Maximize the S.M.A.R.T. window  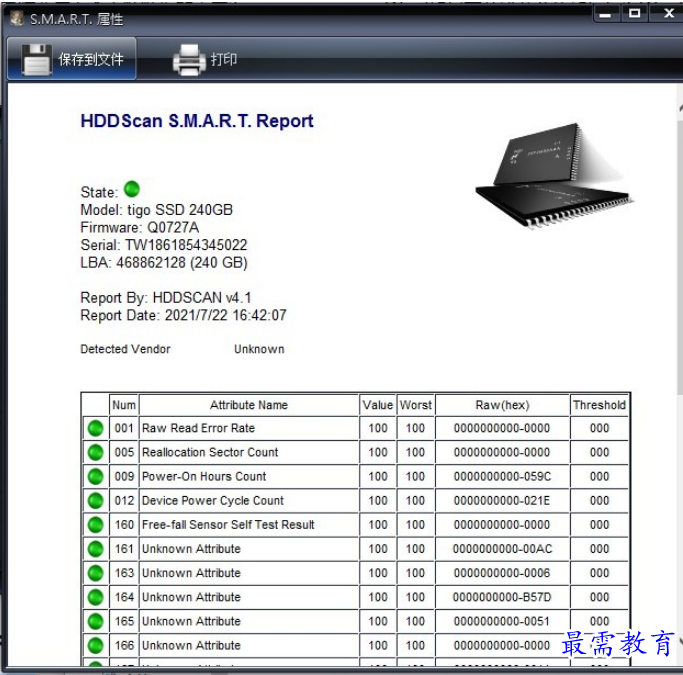[635, 14]
